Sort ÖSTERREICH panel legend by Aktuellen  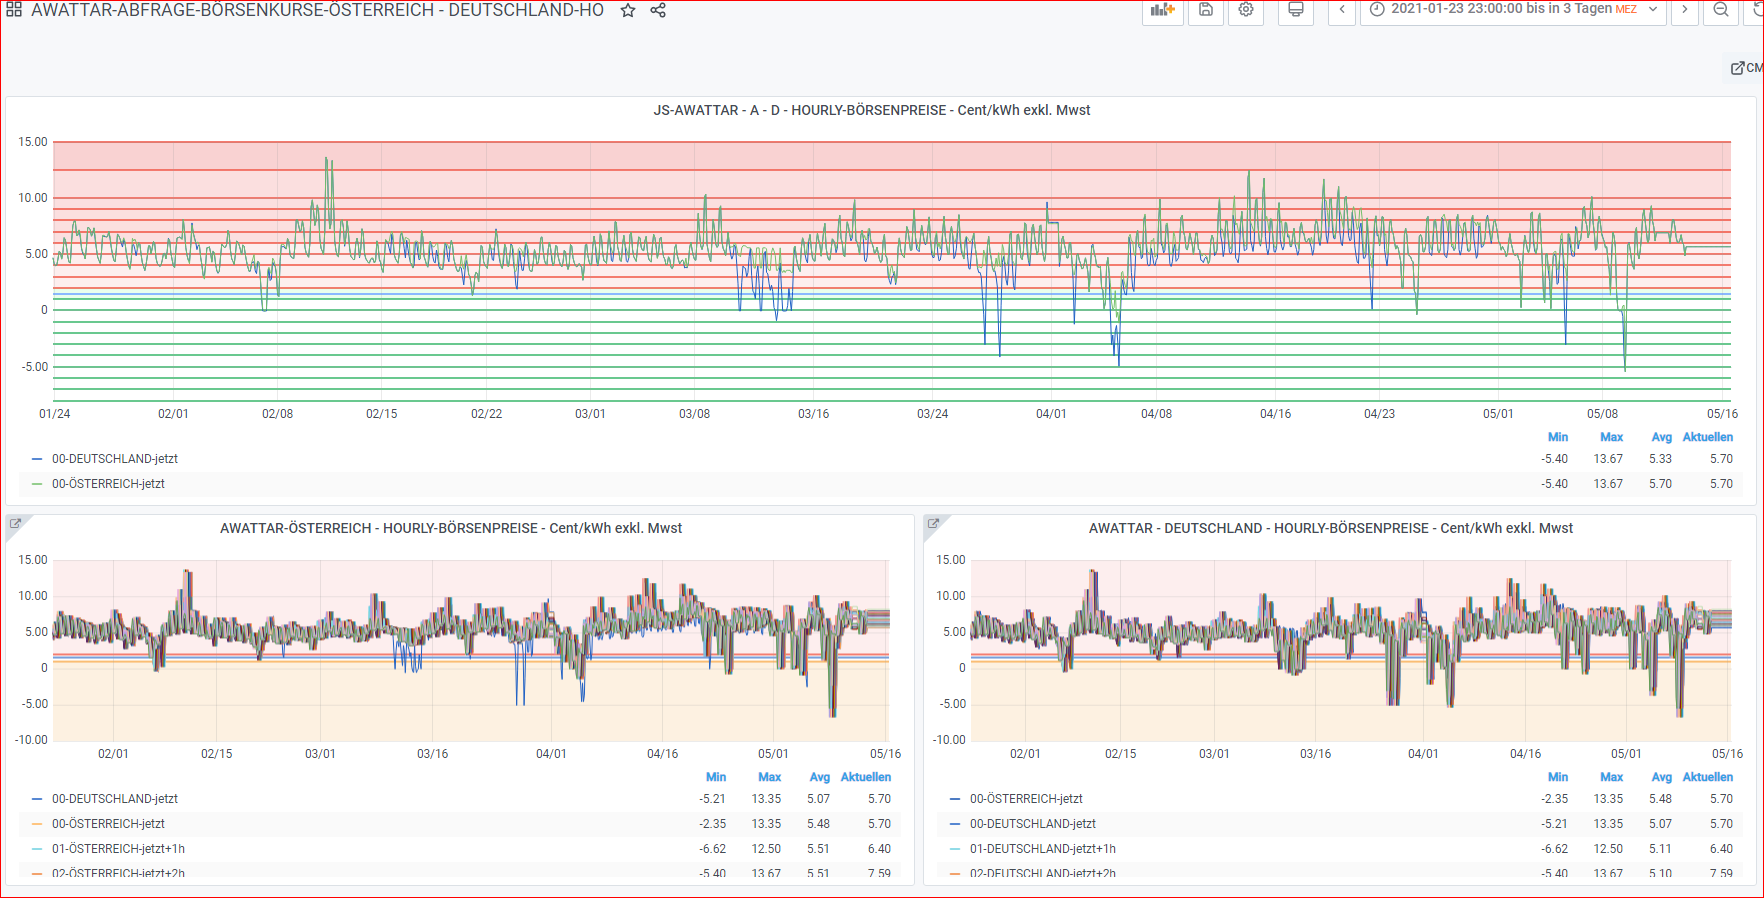pos(866,777)
